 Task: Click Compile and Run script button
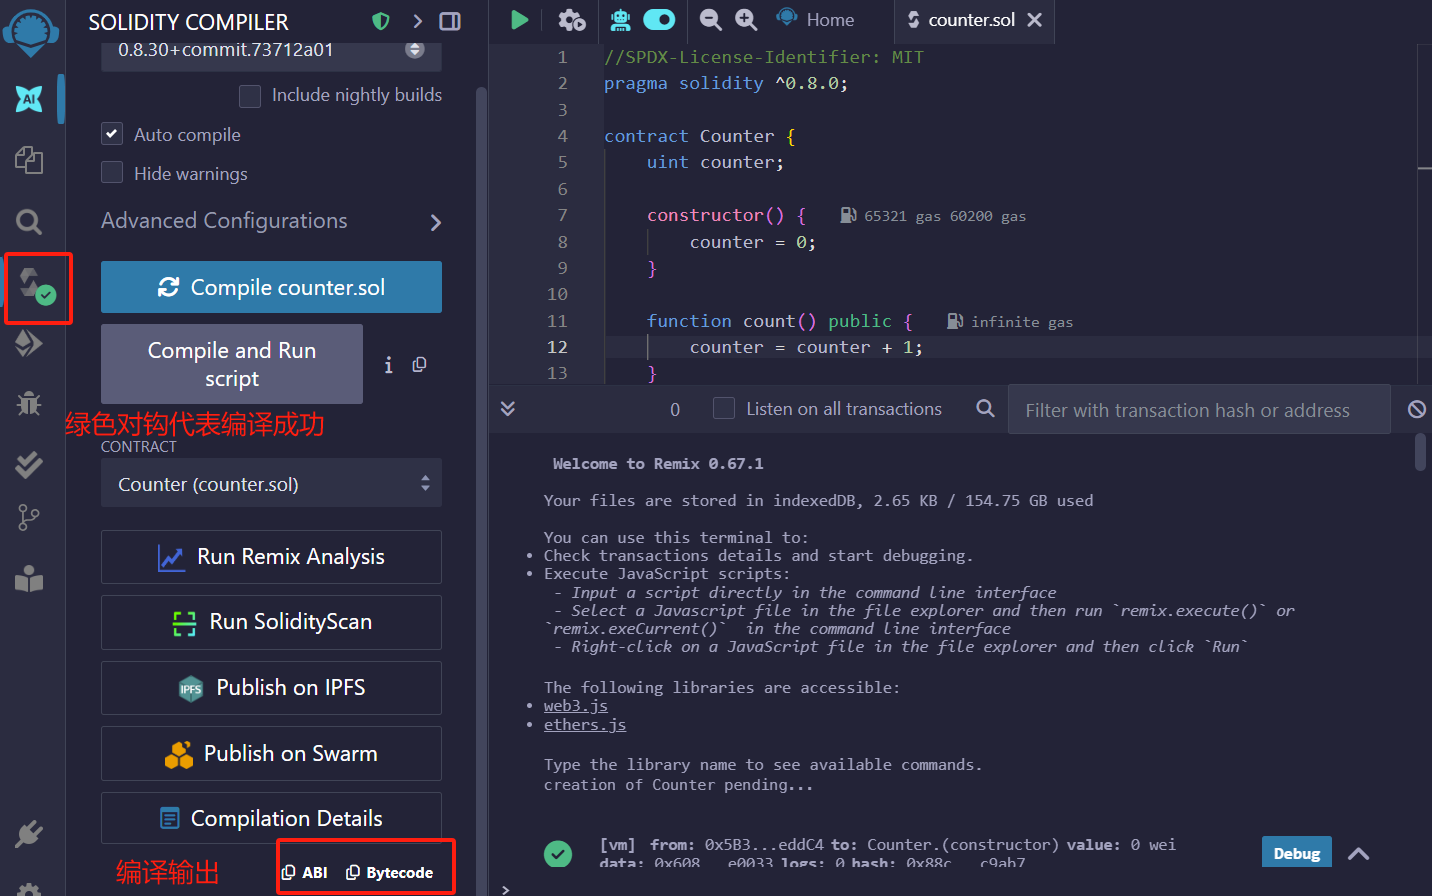pos(232,364)
